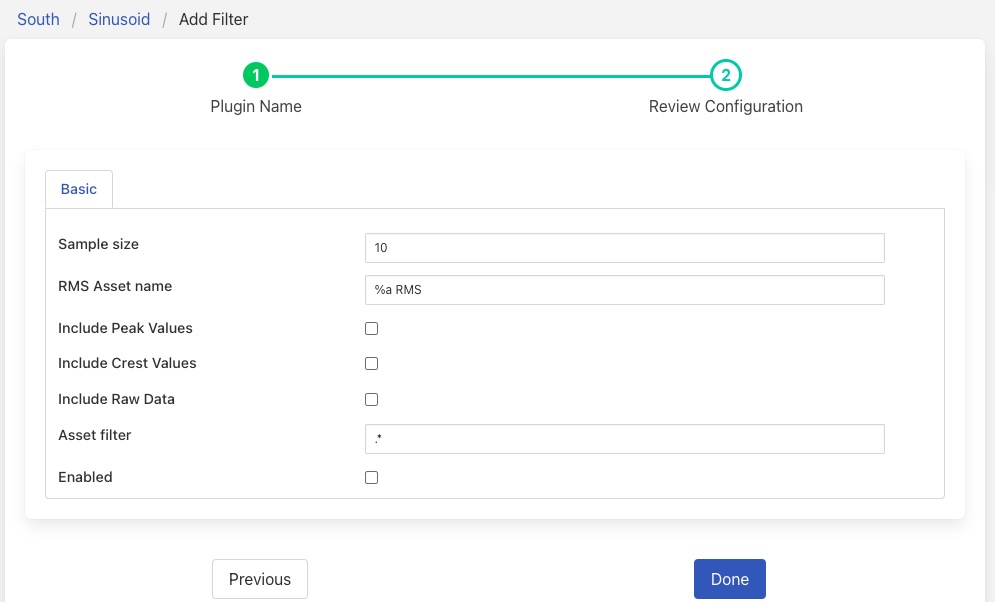Click the Review Configuration step label

[726, 106]
